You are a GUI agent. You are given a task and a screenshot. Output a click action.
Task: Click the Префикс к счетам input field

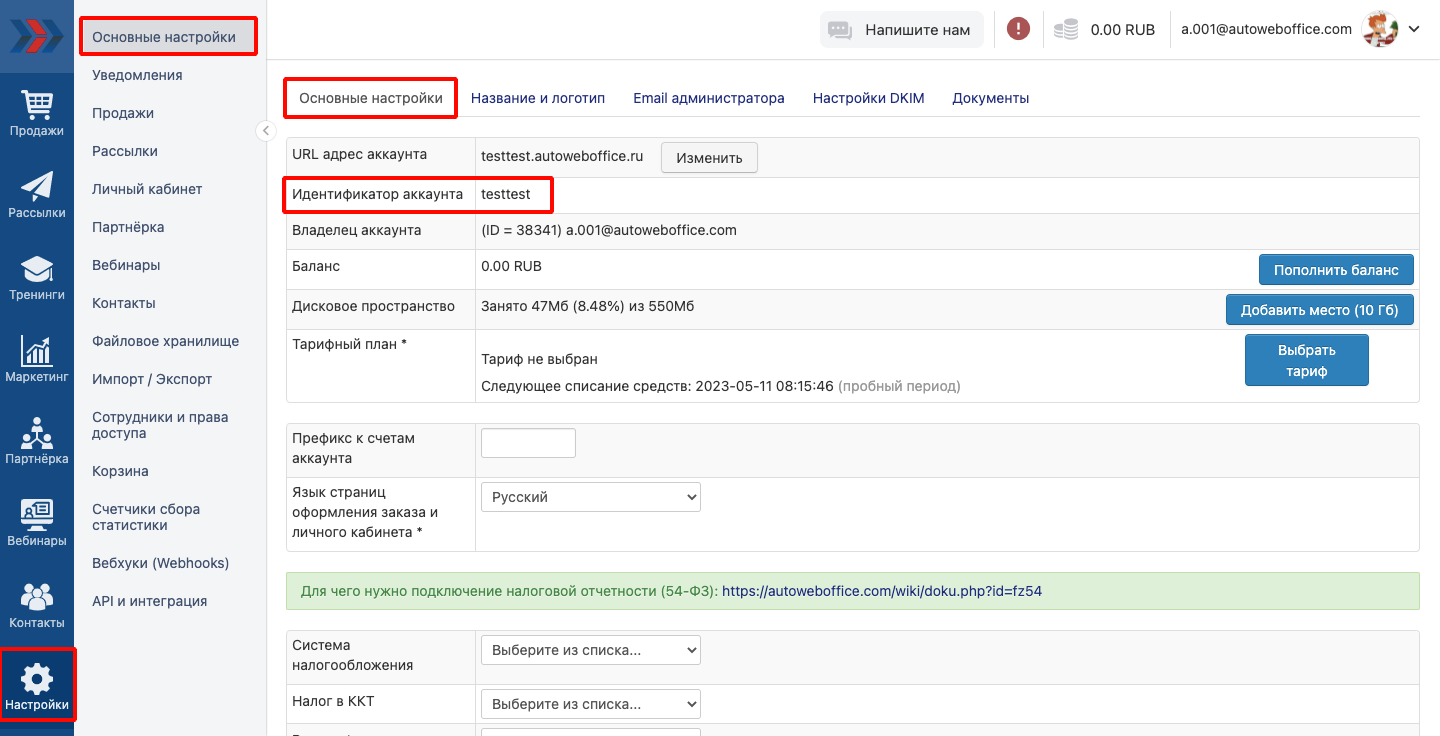click(528, 443)
